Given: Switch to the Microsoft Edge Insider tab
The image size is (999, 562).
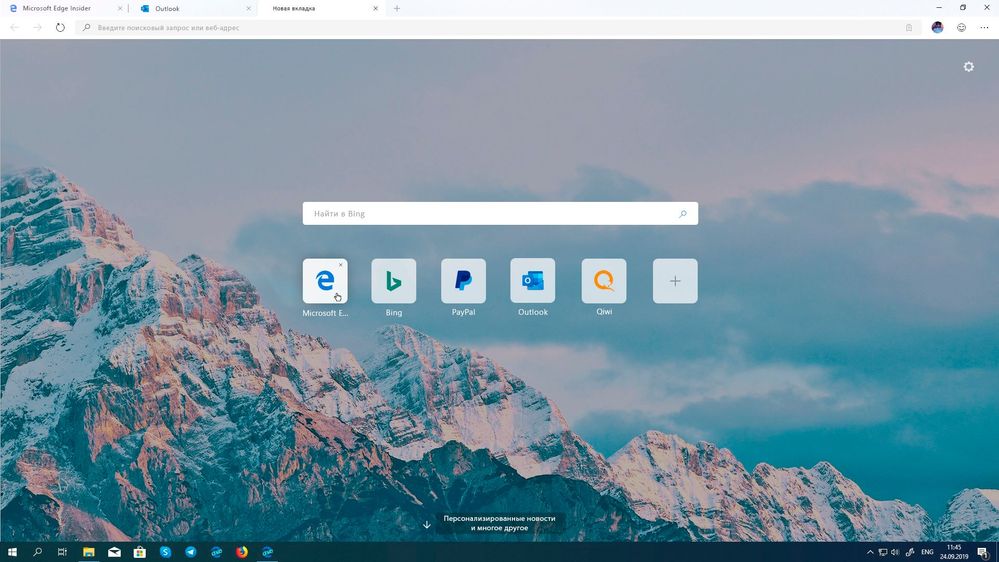Looking at the screenshot, I should (64, 8).
